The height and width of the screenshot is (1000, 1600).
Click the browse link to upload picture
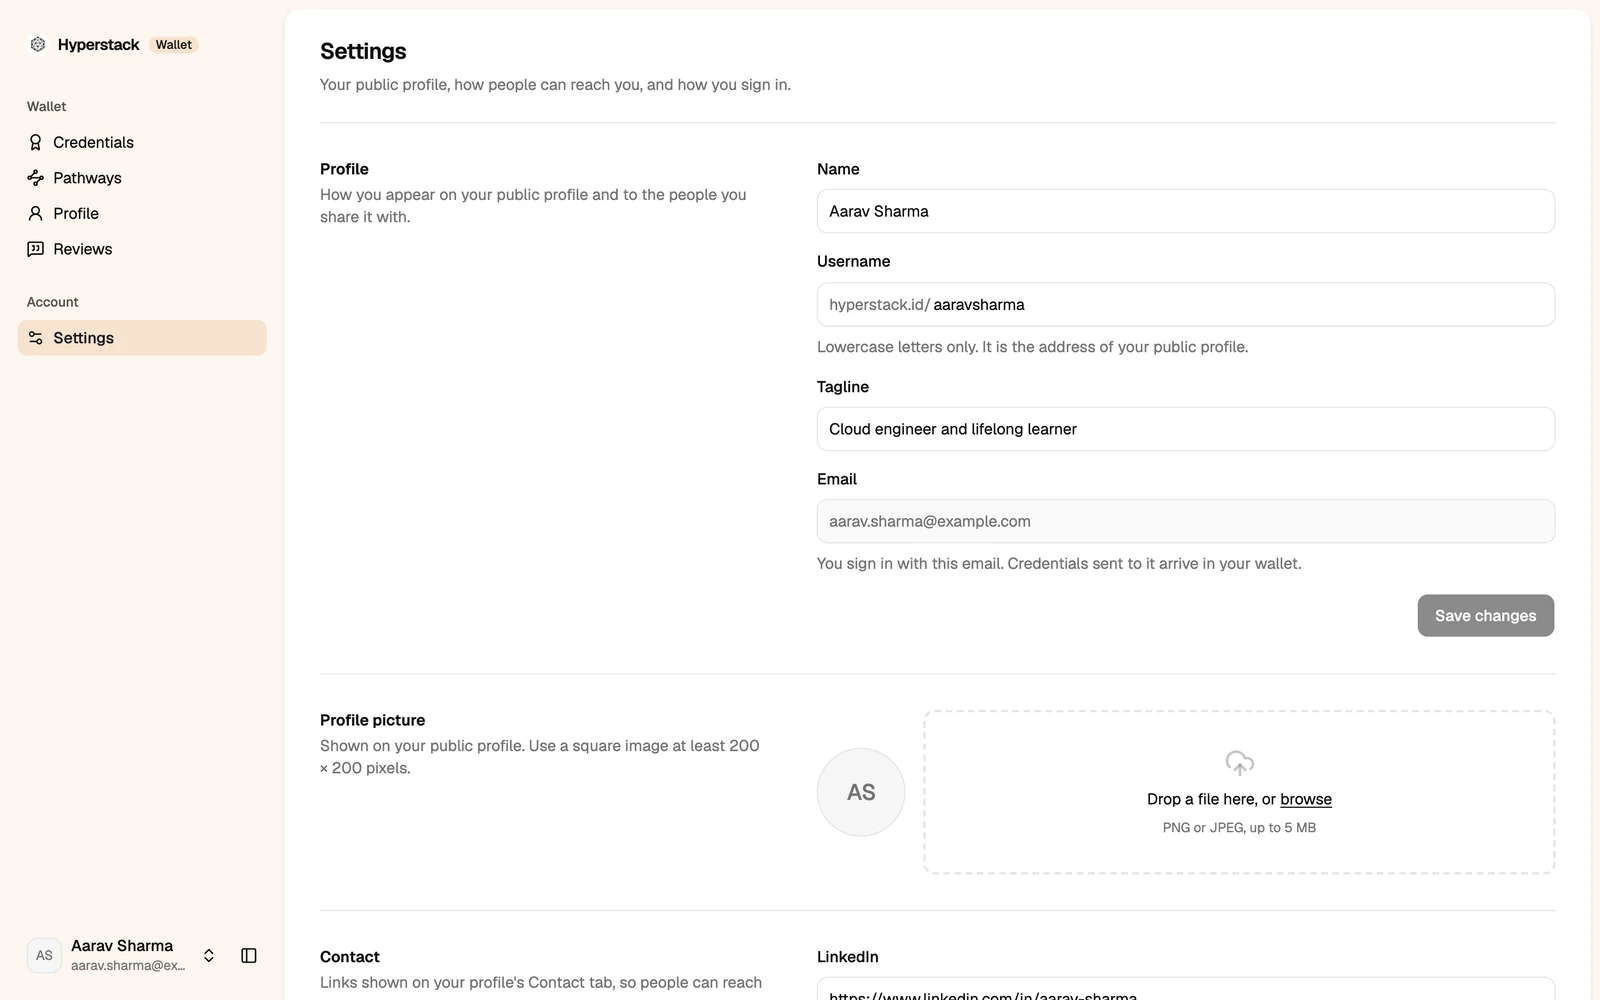coord(1305,799)
